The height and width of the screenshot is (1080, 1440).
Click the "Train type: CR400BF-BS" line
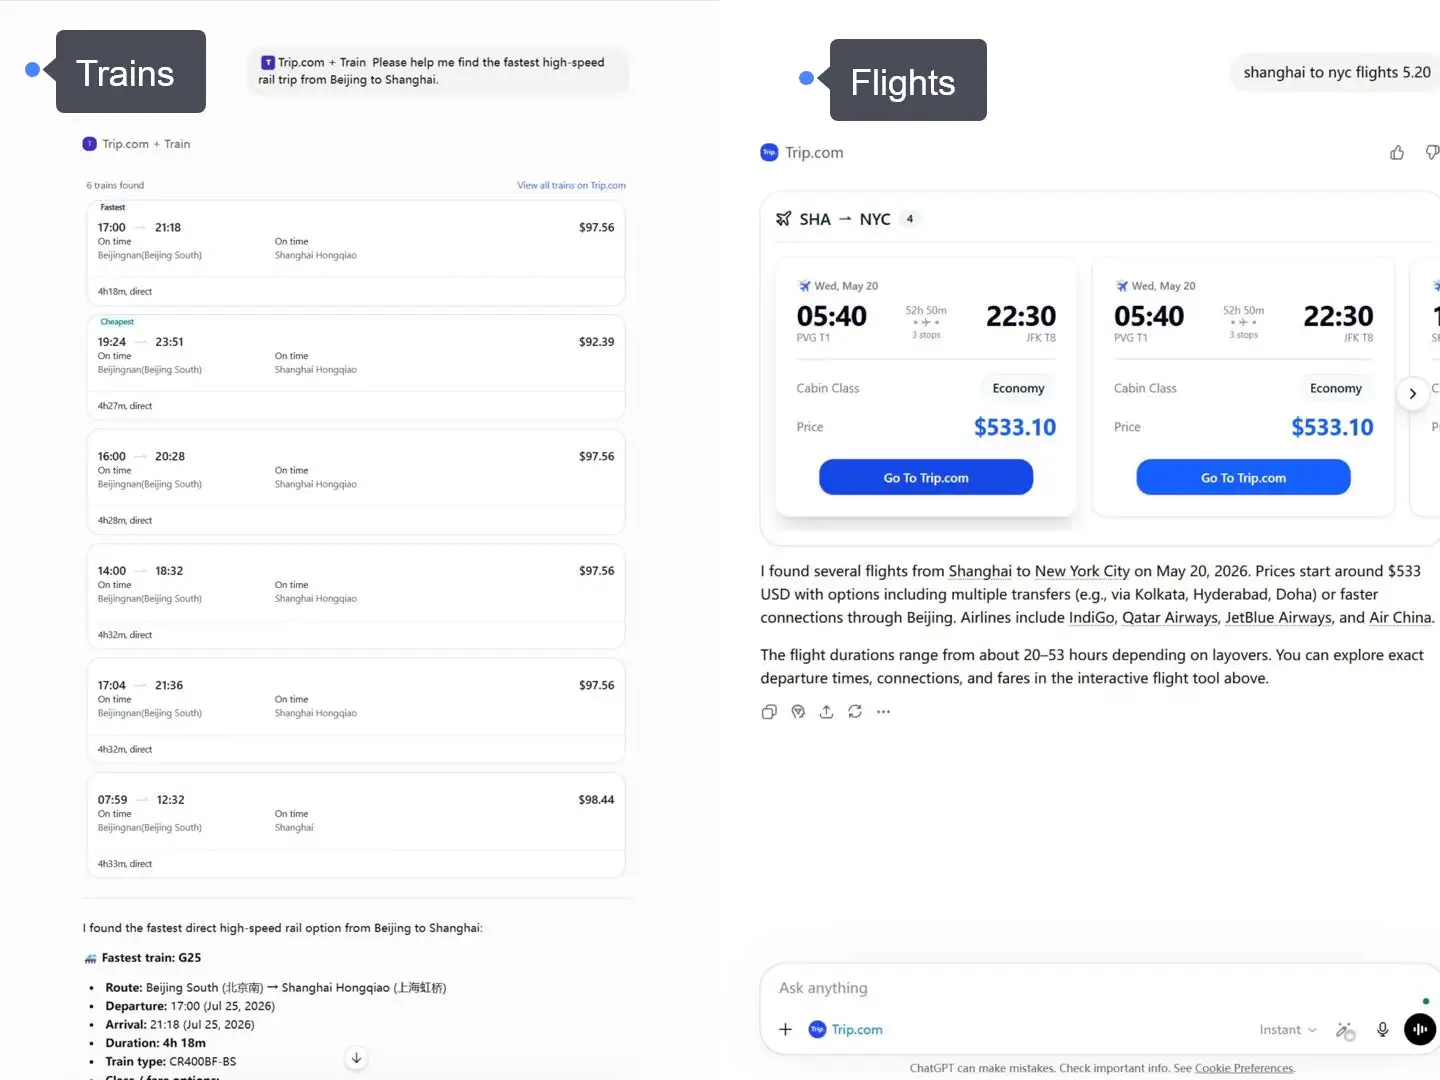coord(171,1062)
